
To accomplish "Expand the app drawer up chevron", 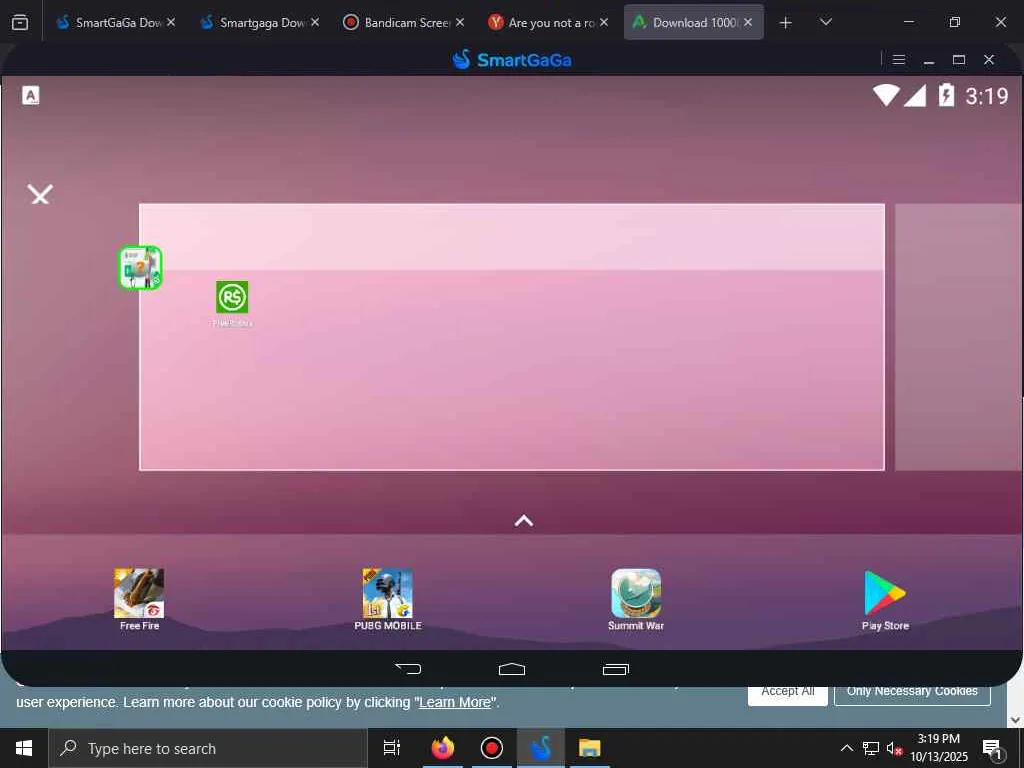I will pyautogui.click(x=524, y=520).
